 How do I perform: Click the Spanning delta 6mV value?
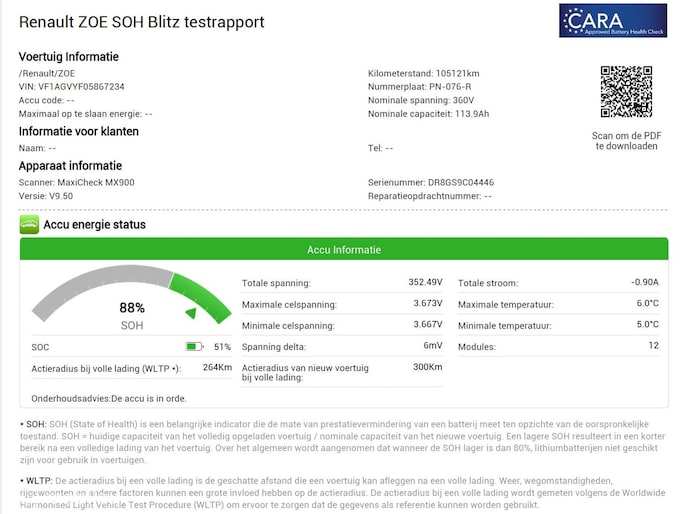[x=432, y=346]
